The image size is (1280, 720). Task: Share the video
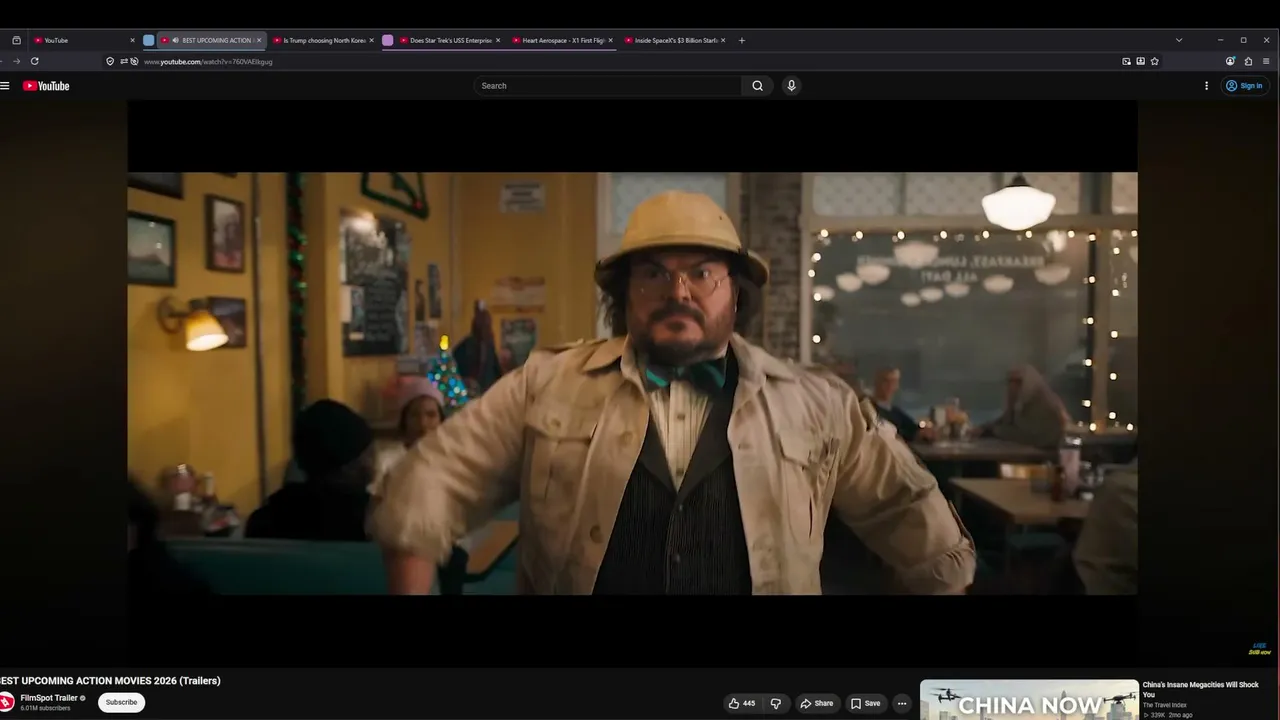coord(816,703)
